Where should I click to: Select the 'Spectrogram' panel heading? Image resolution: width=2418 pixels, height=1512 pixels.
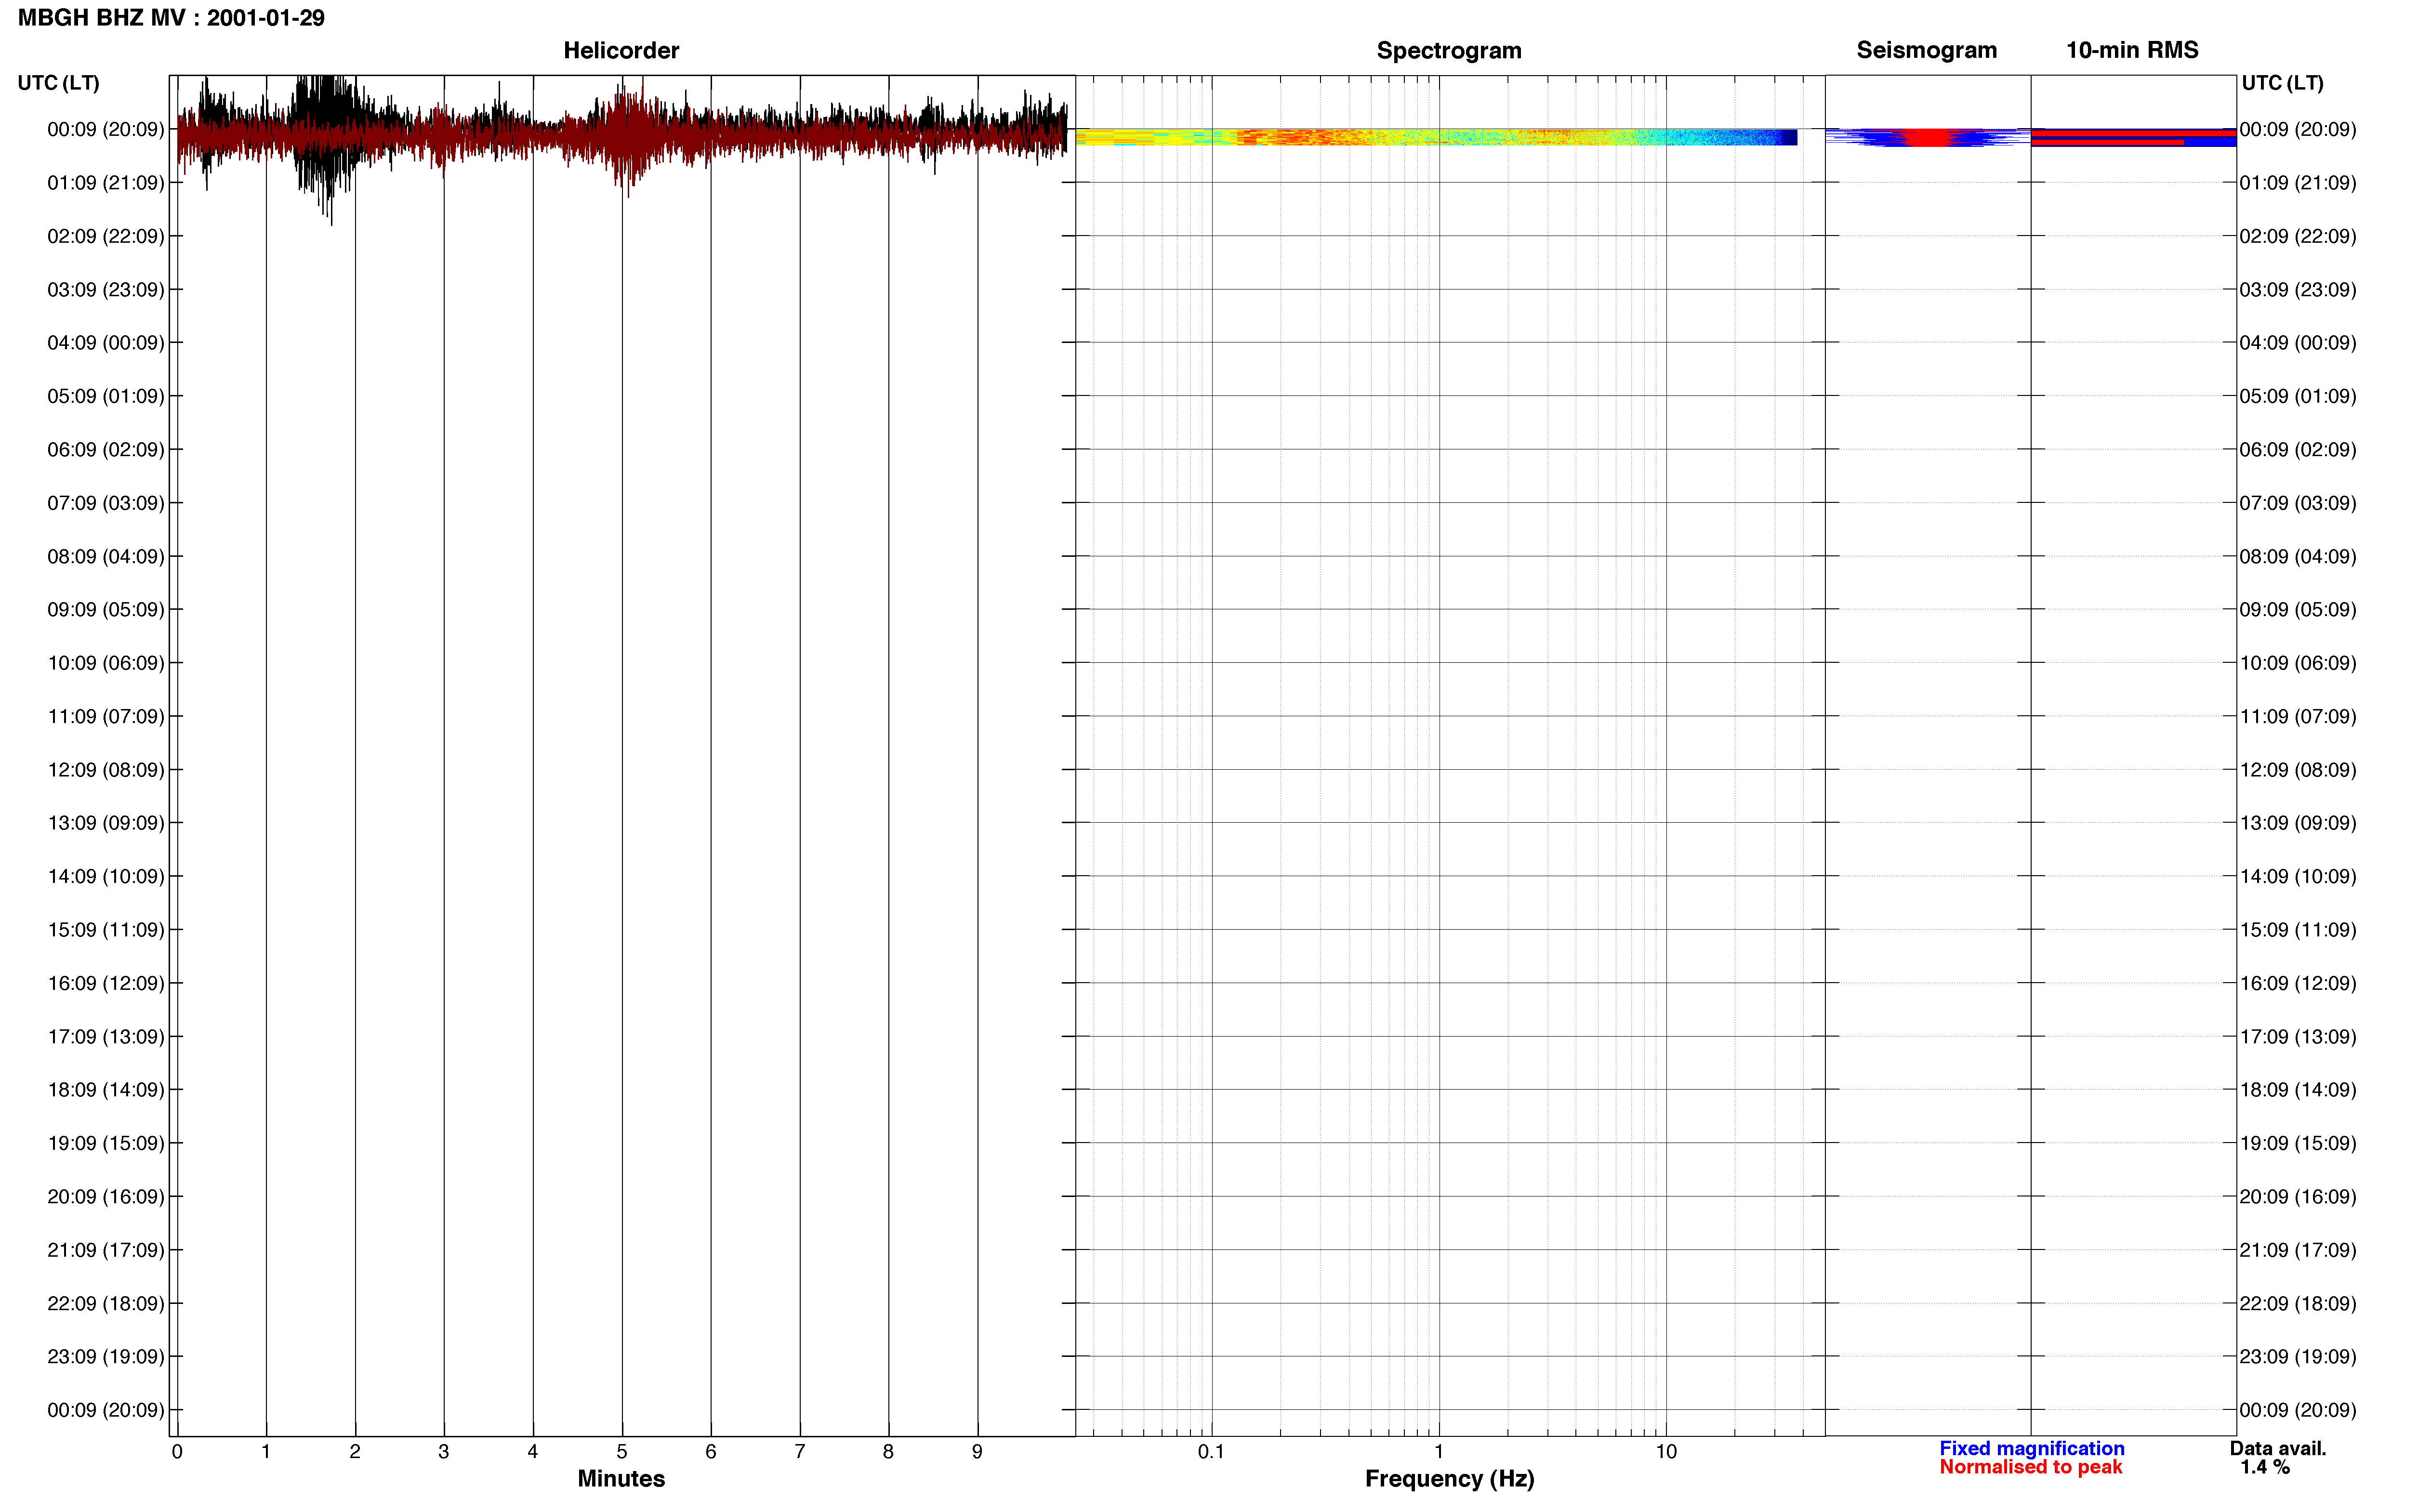point(1449,50)
